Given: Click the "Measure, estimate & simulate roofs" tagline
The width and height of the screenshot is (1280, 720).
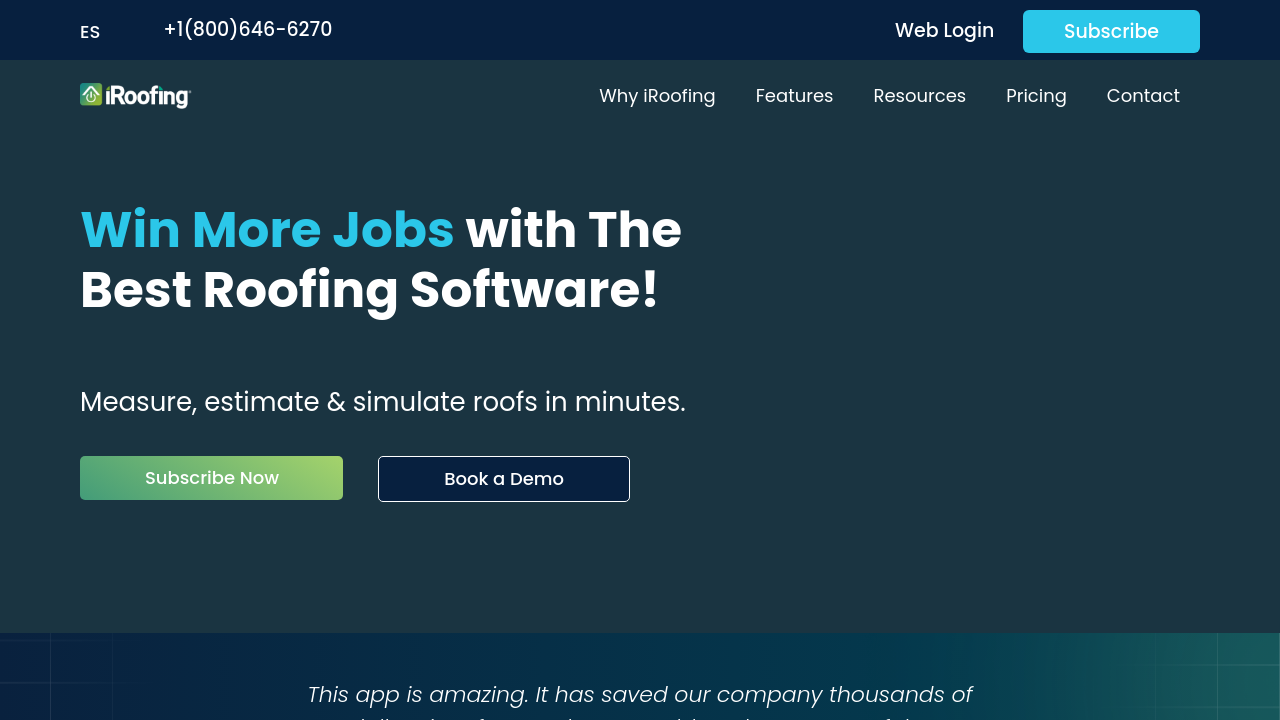Looking at the screenshot, I should tap(310, 402).
